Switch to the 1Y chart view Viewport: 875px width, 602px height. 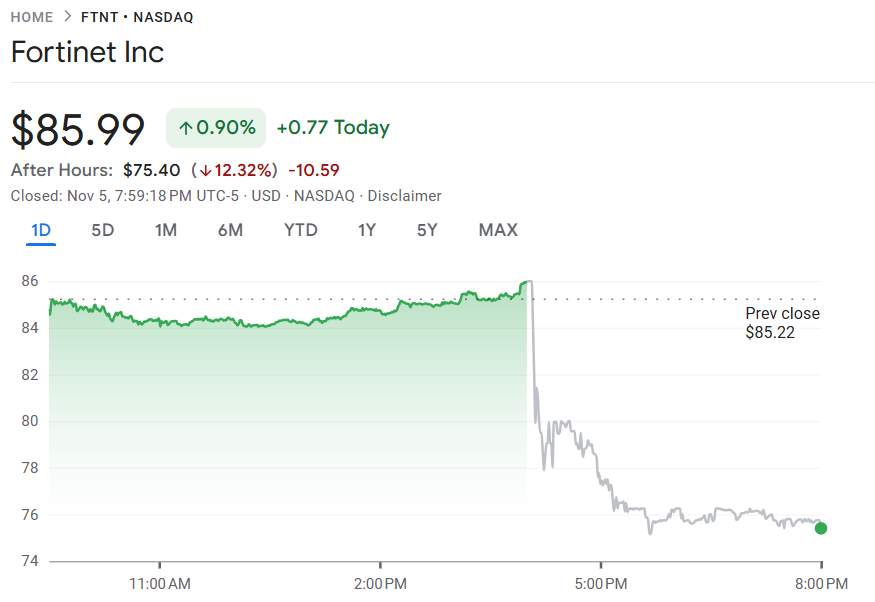pos(367,230)
